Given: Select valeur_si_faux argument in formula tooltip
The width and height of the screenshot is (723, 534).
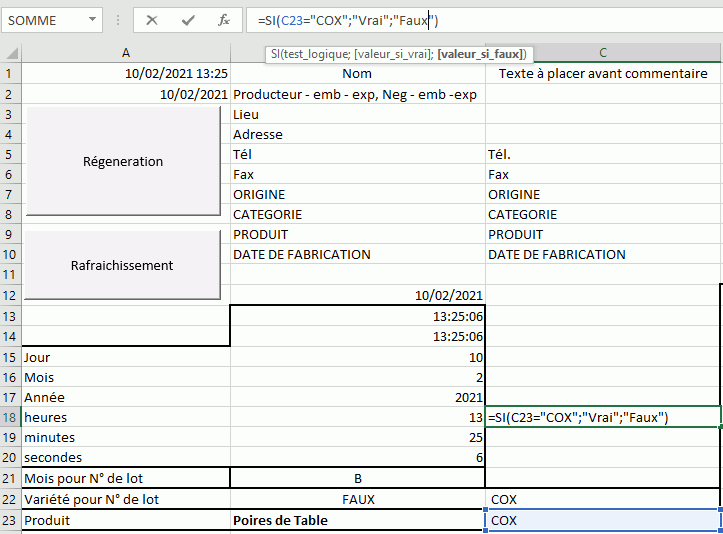Looking at the screenshot, I should [481, 54].
